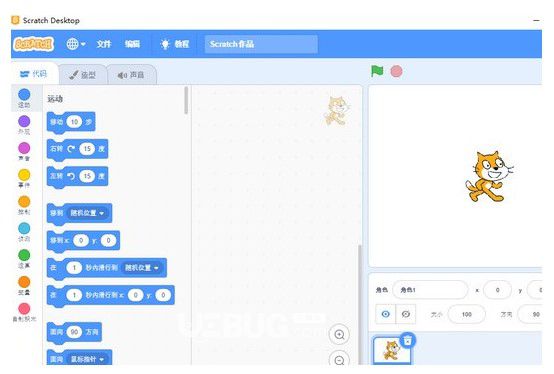Open the File menu
Image resolution: width=554 pixels, height=374 pixels.
pos(104,44)
